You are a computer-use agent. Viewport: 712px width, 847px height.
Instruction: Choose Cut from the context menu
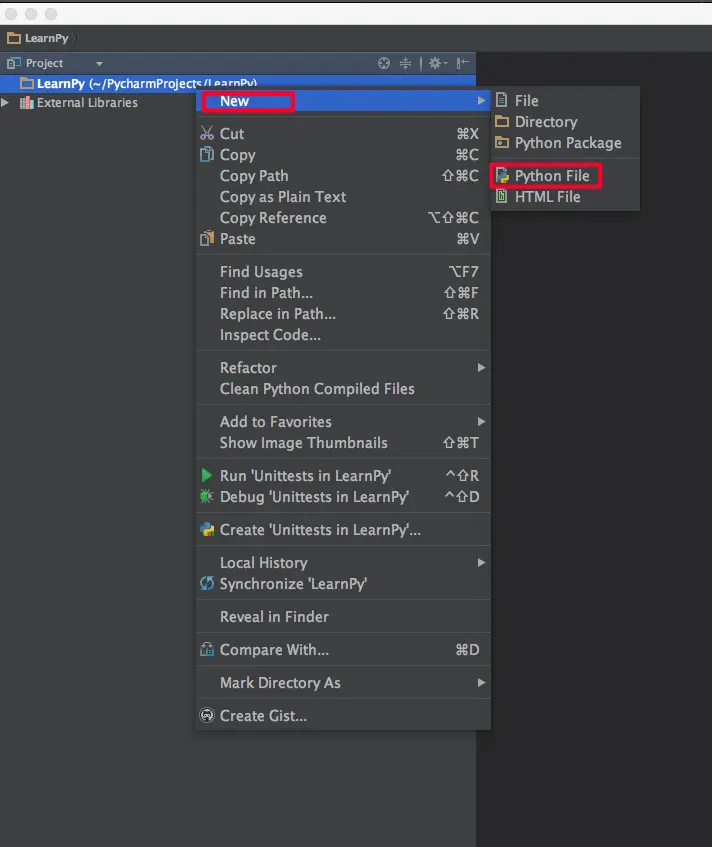[343, 133]
